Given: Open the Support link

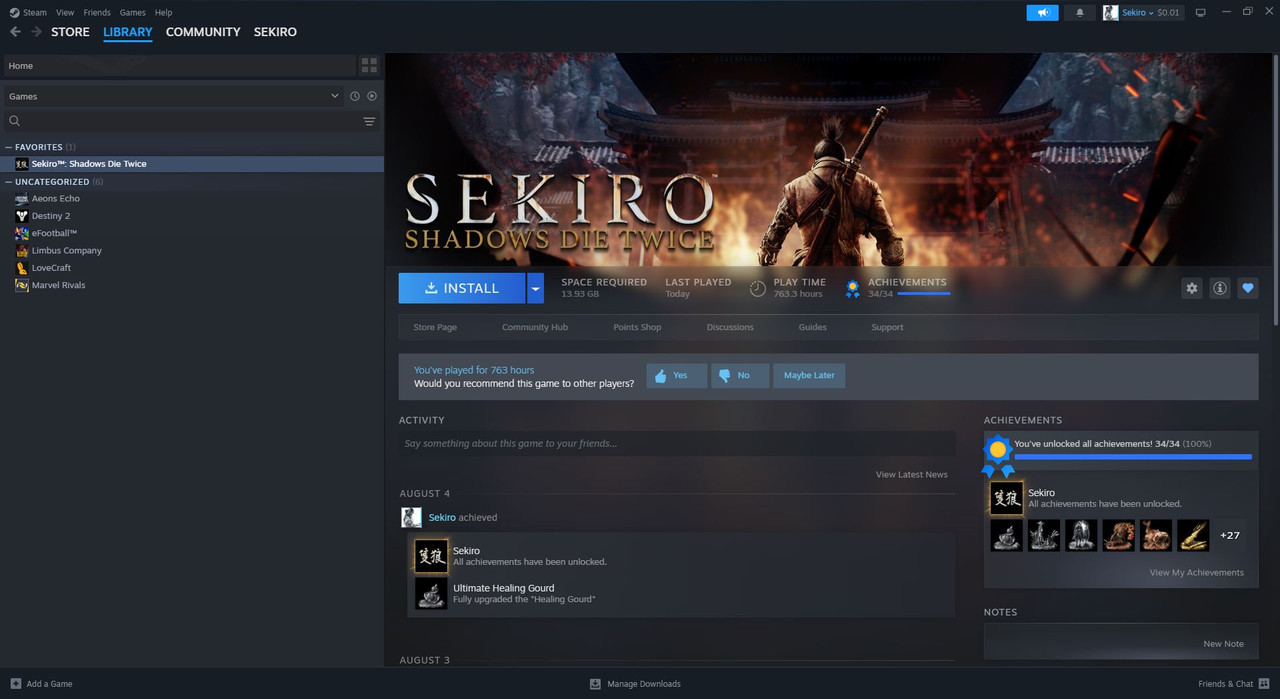Looking at the screenshot, I should [x=887, y=327].
